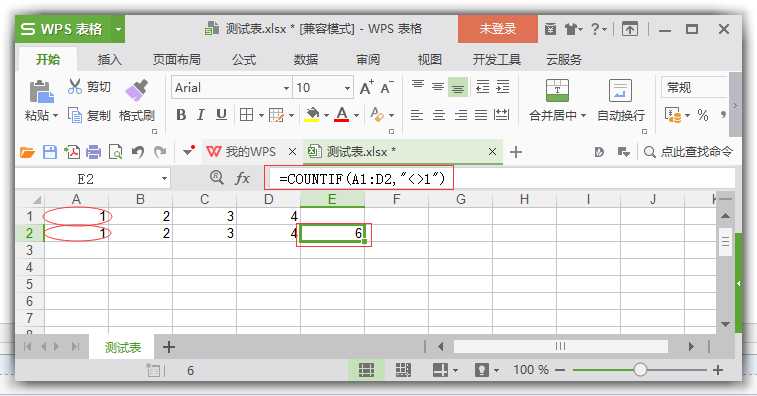Add a new sheet with plus button
This screenshot has width=757, height=396.
168,347
